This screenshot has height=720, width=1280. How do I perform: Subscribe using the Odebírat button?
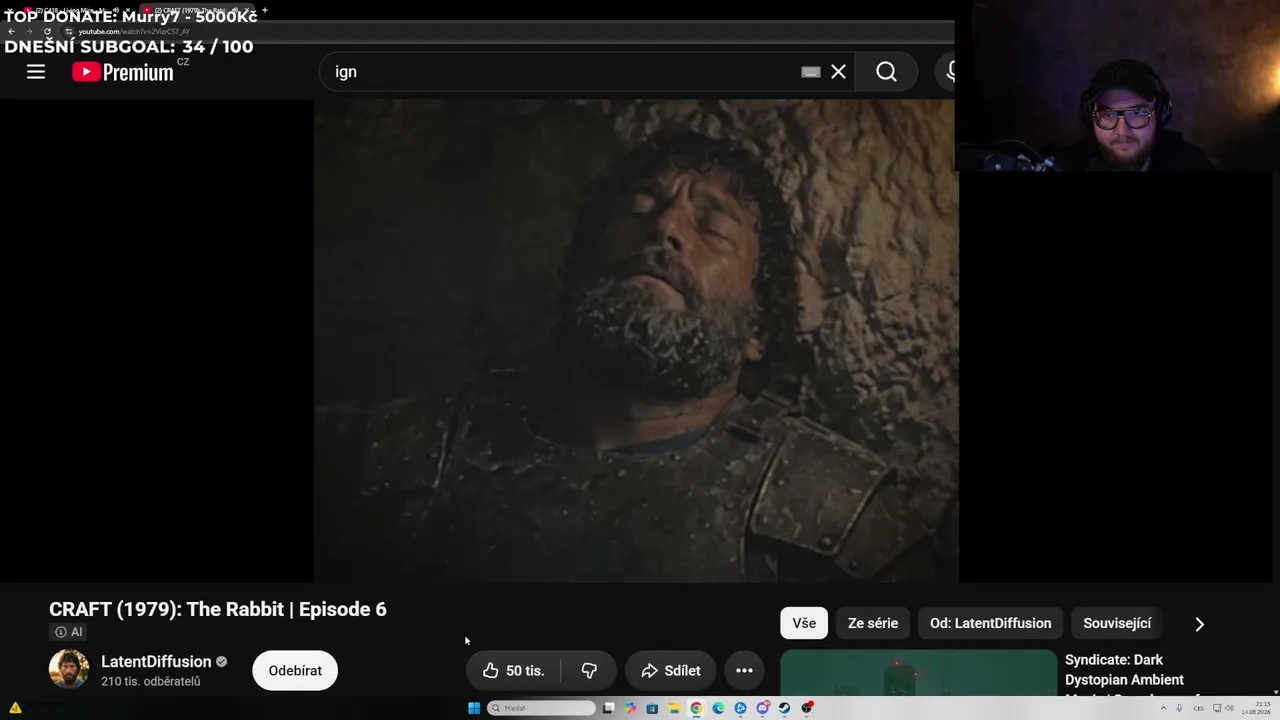(x=295, y=670)
